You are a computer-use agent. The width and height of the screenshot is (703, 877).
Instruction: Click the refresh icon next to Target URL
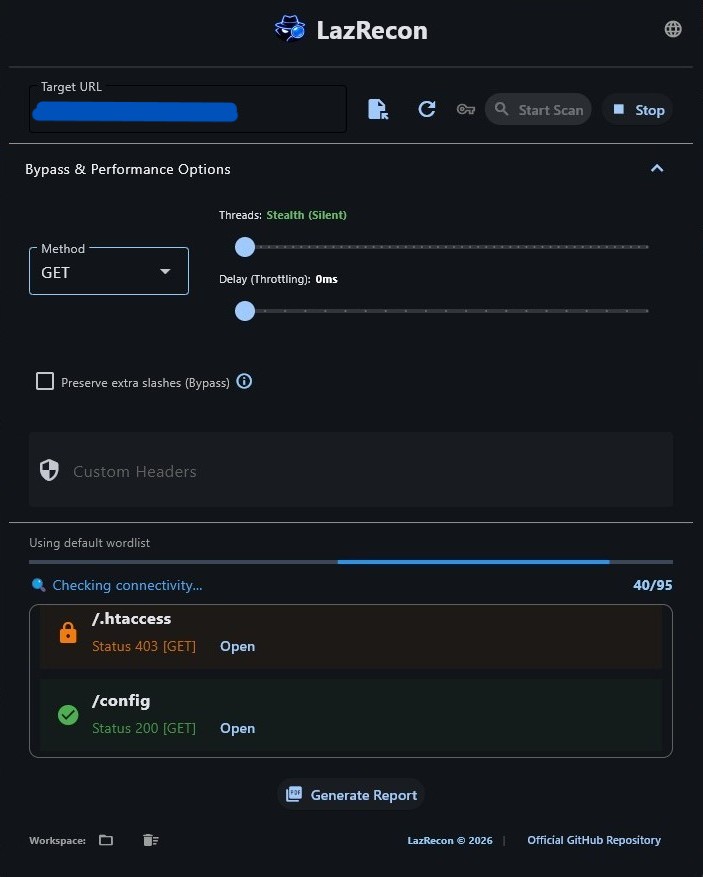426,109
